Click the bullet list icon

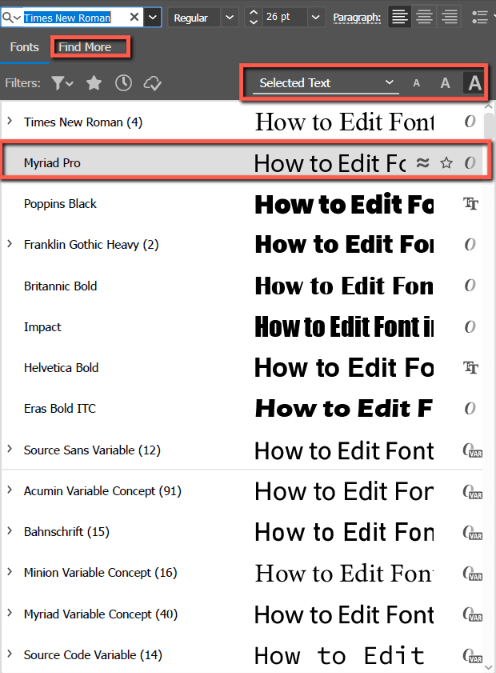pos(480,17)
